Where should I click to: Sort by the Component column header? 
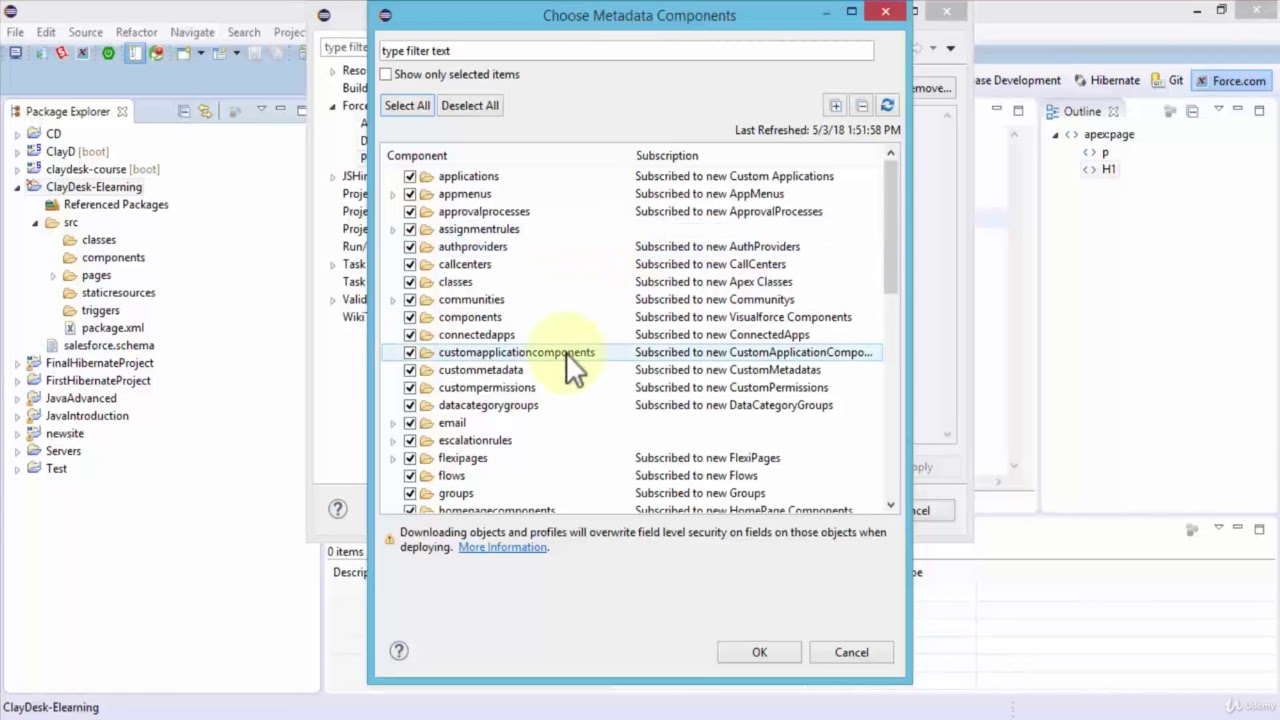tap(417, 155)
